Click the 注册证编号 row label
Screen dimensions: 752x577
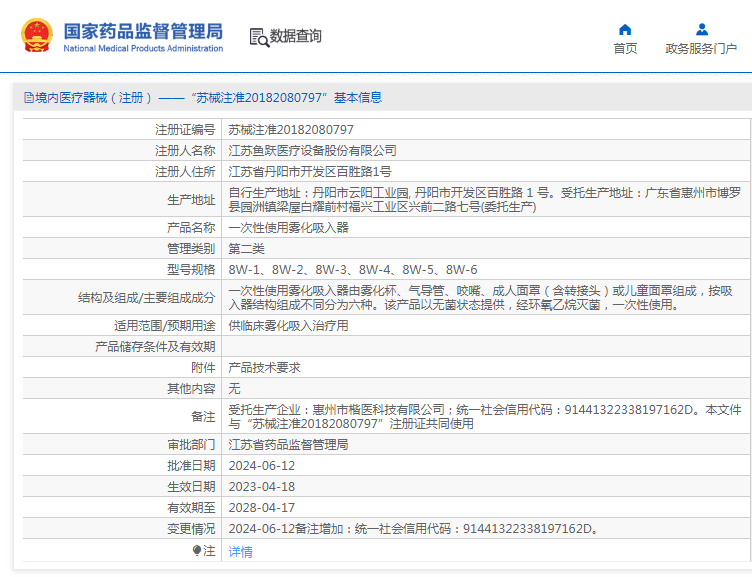pos(185,130)
